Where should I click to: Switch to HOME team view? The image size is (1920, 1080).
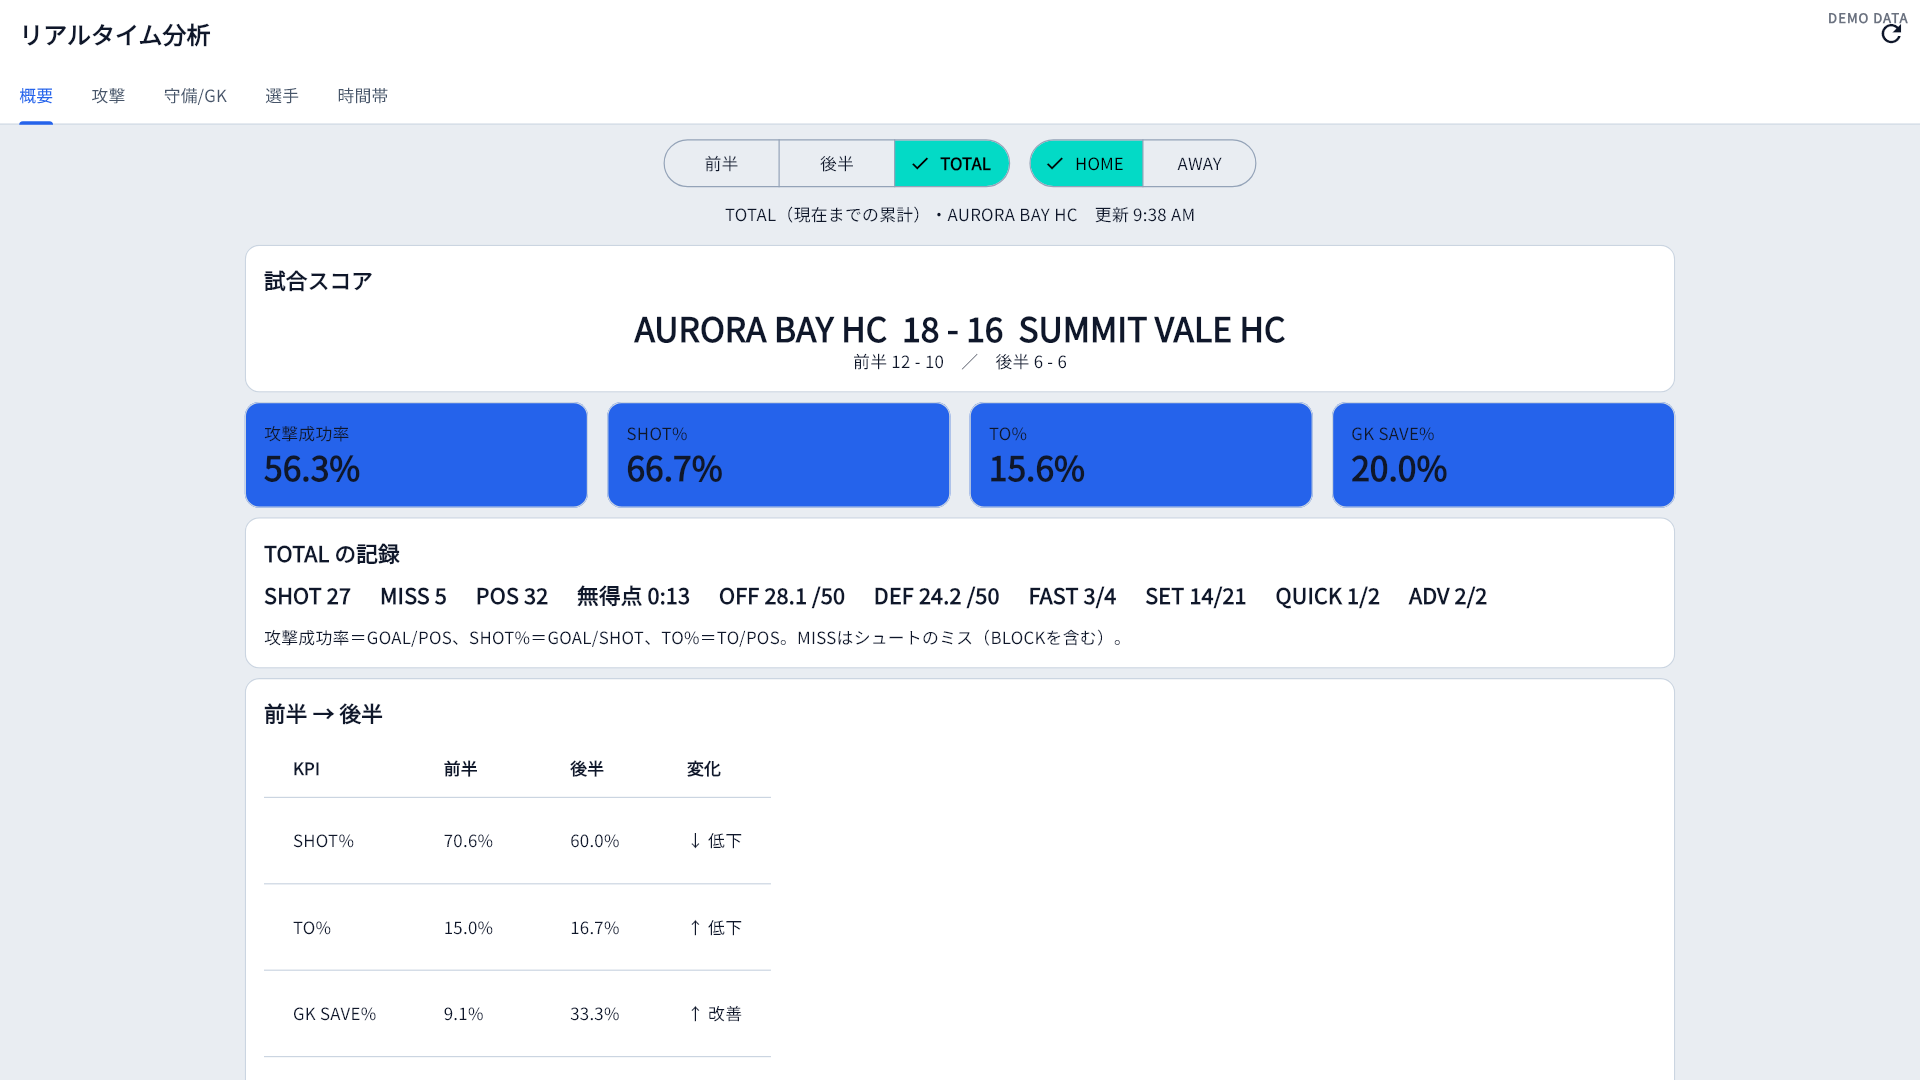pos(1087,163)
